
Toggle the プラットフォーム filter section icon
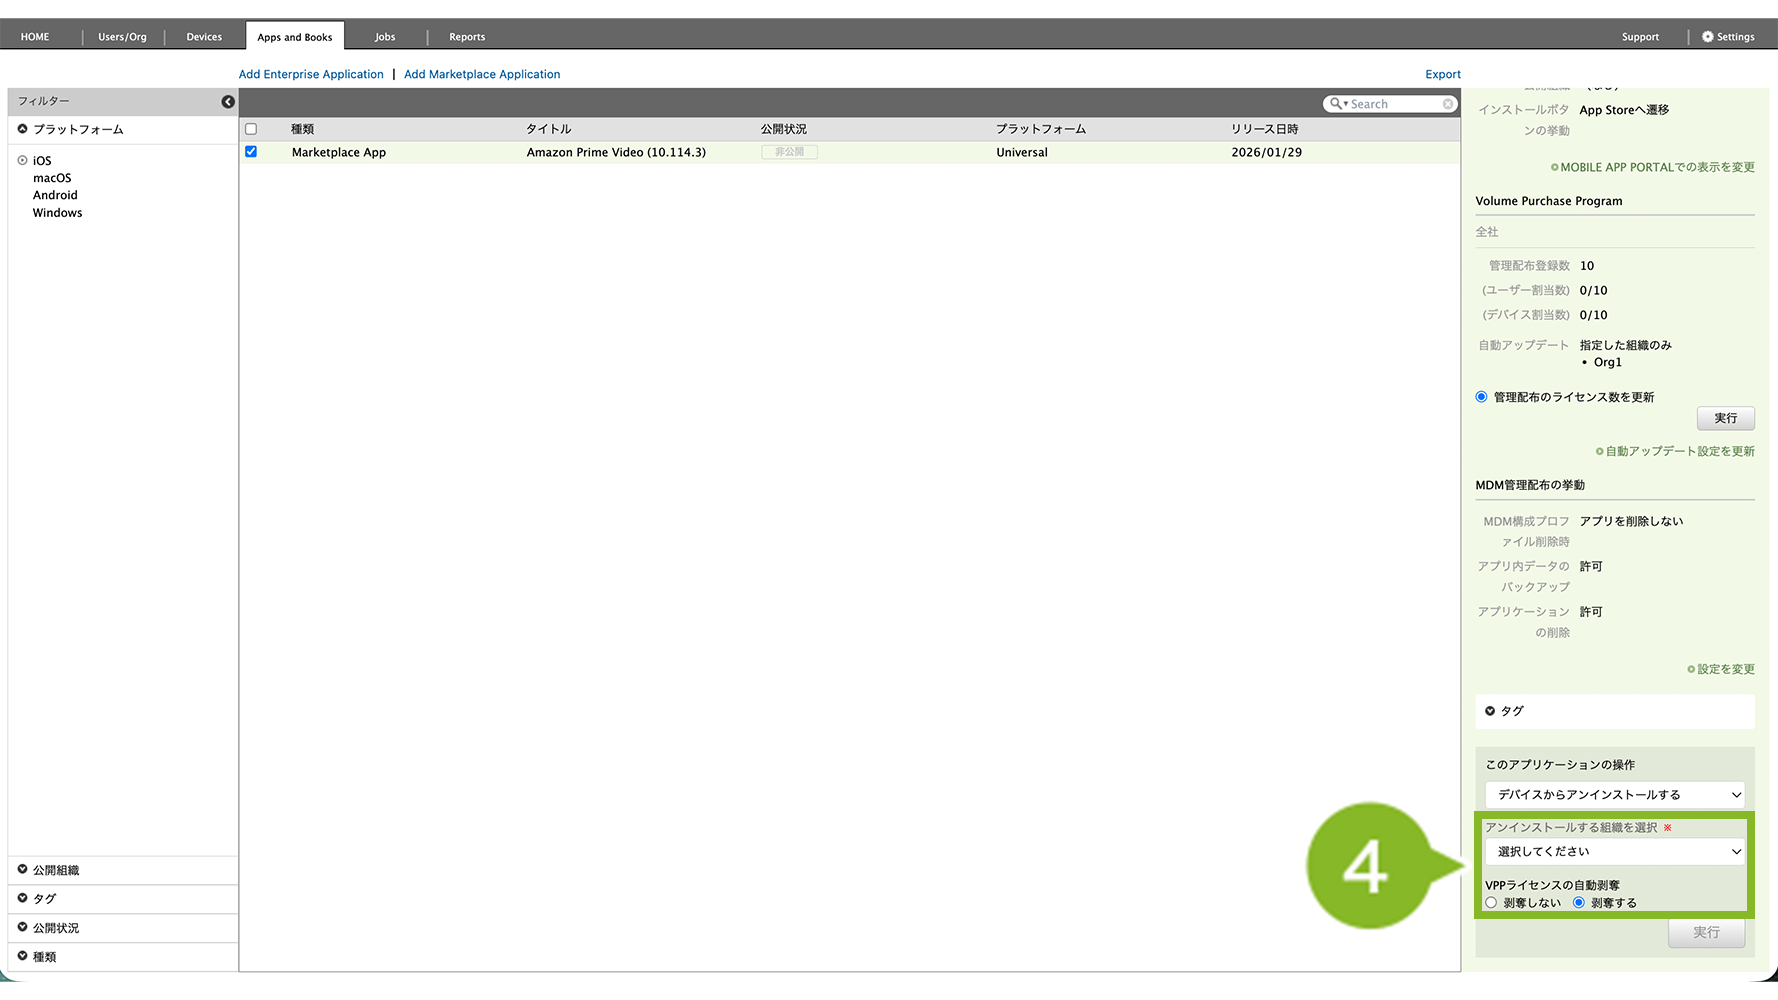point(22,129)
